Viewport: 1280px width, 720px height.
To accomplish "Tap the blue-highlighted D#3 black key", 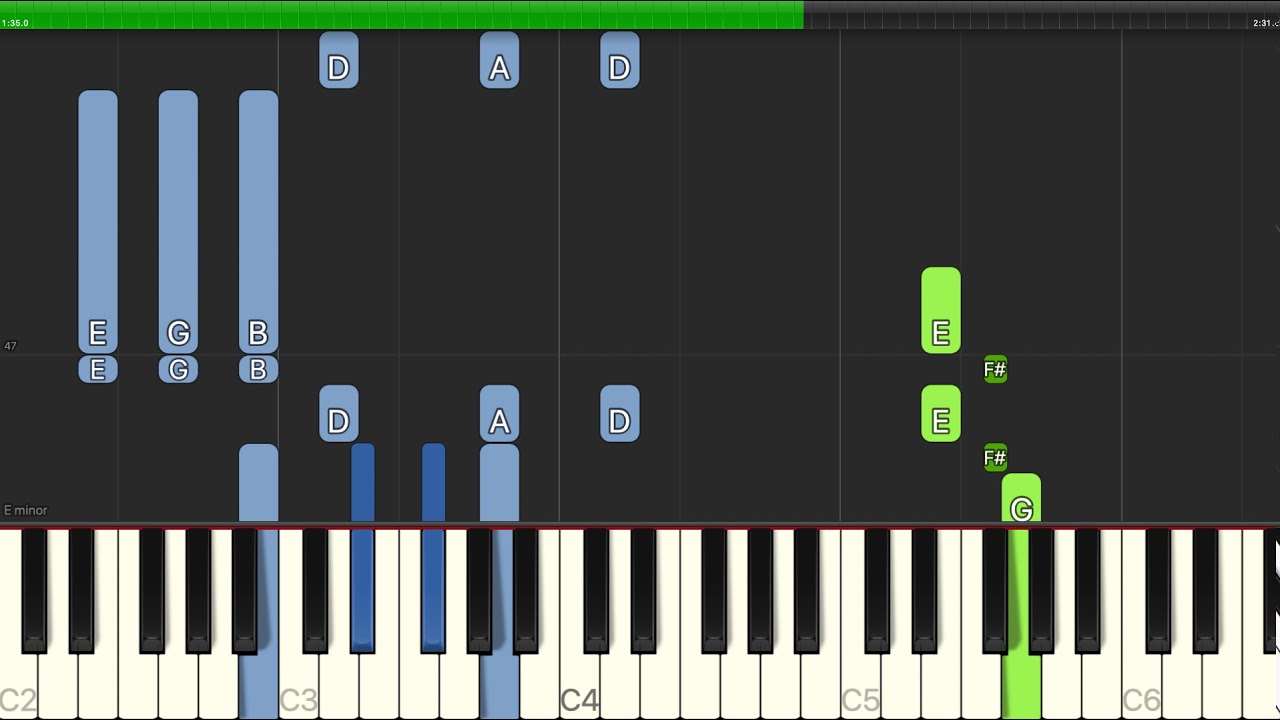I will pos(363,590).
